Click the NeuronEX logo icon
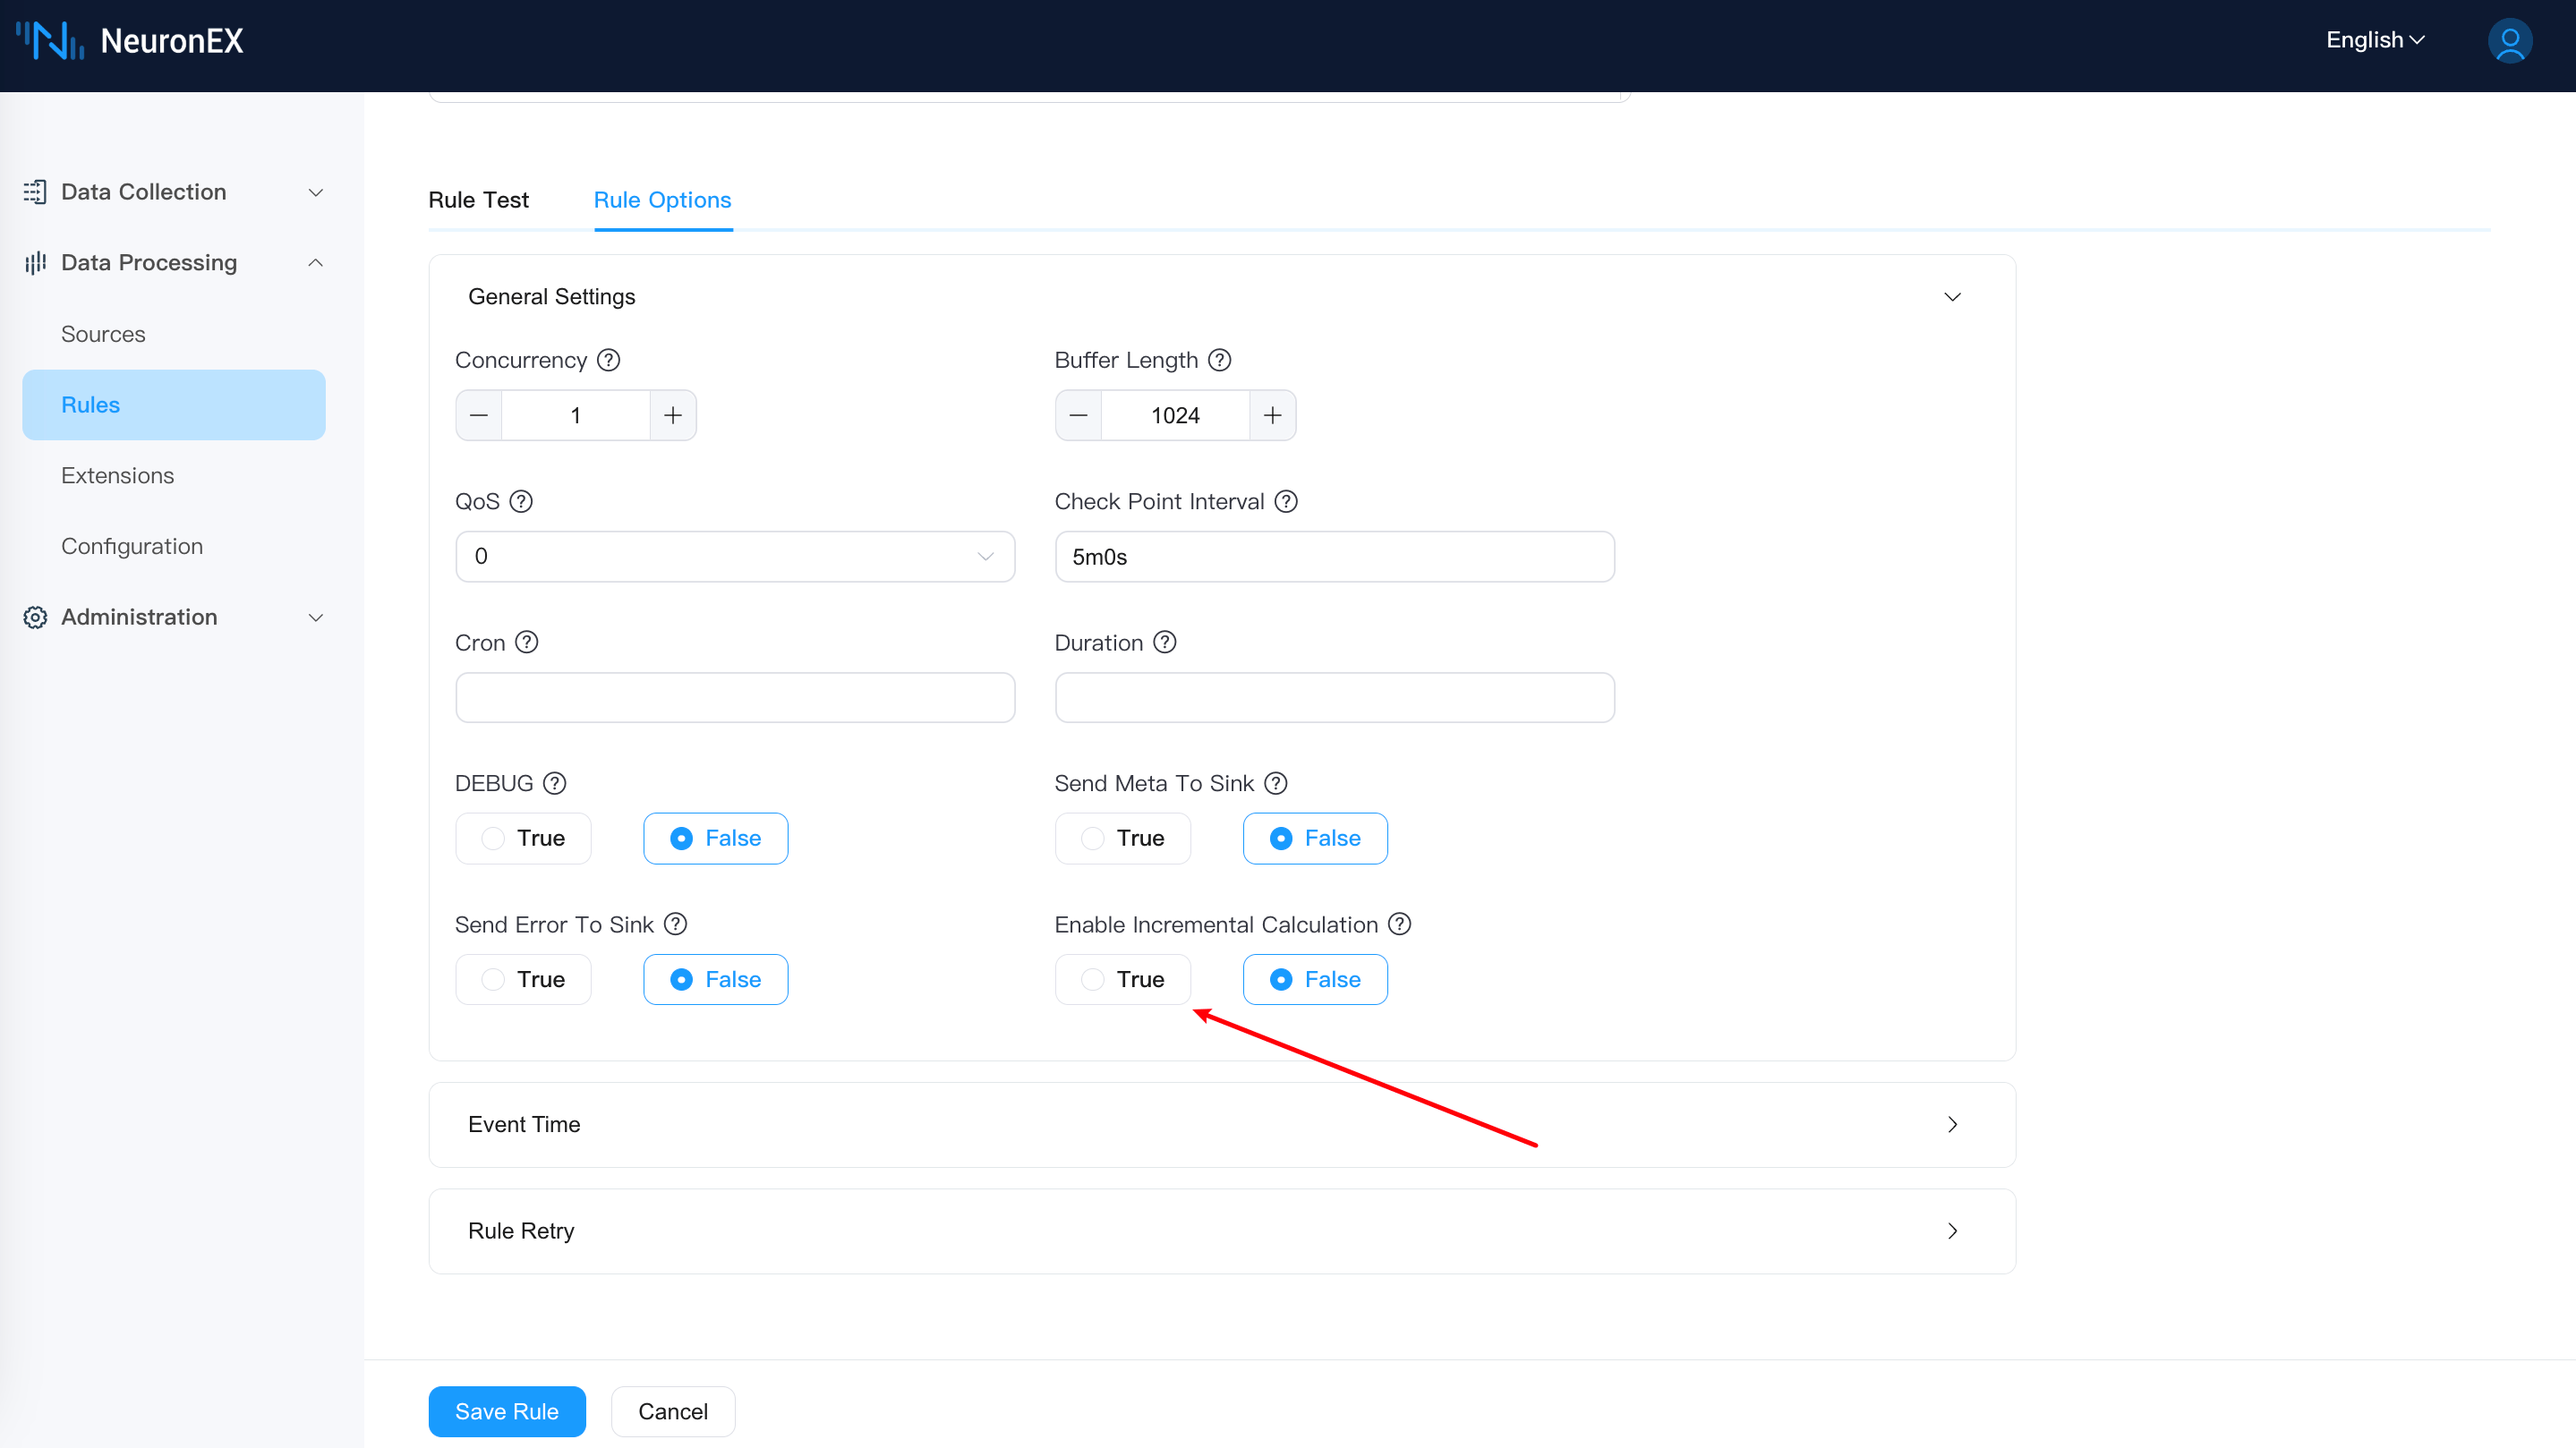This screenshot has width=2576, height=1448. [x=50, y=41]
